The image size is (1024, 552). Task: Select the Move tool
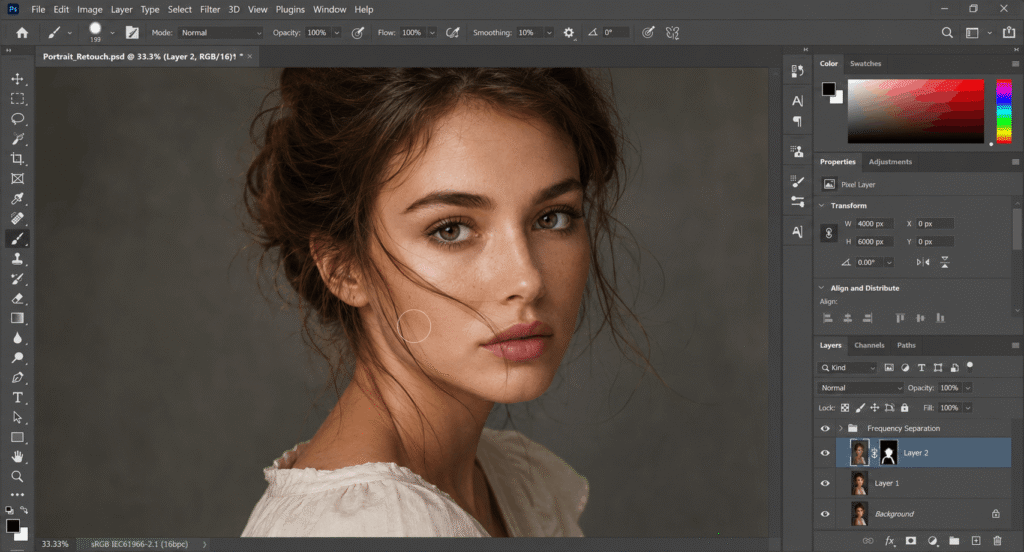18,79
